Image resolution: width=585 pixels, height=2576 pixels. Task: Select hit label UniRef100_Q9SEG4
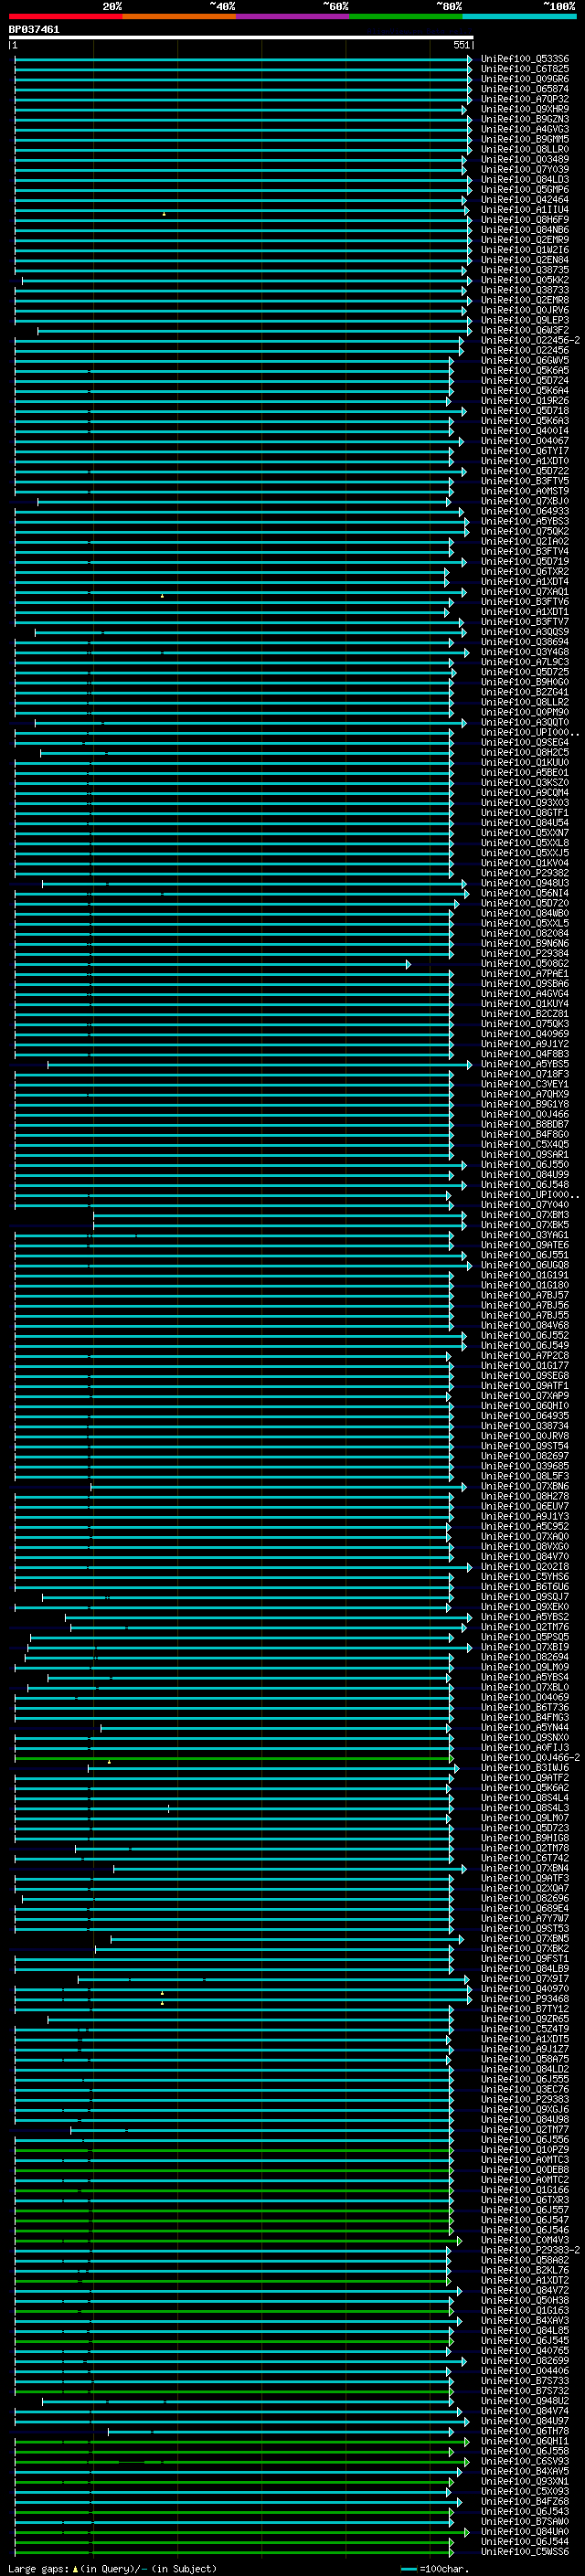point(525,742)
